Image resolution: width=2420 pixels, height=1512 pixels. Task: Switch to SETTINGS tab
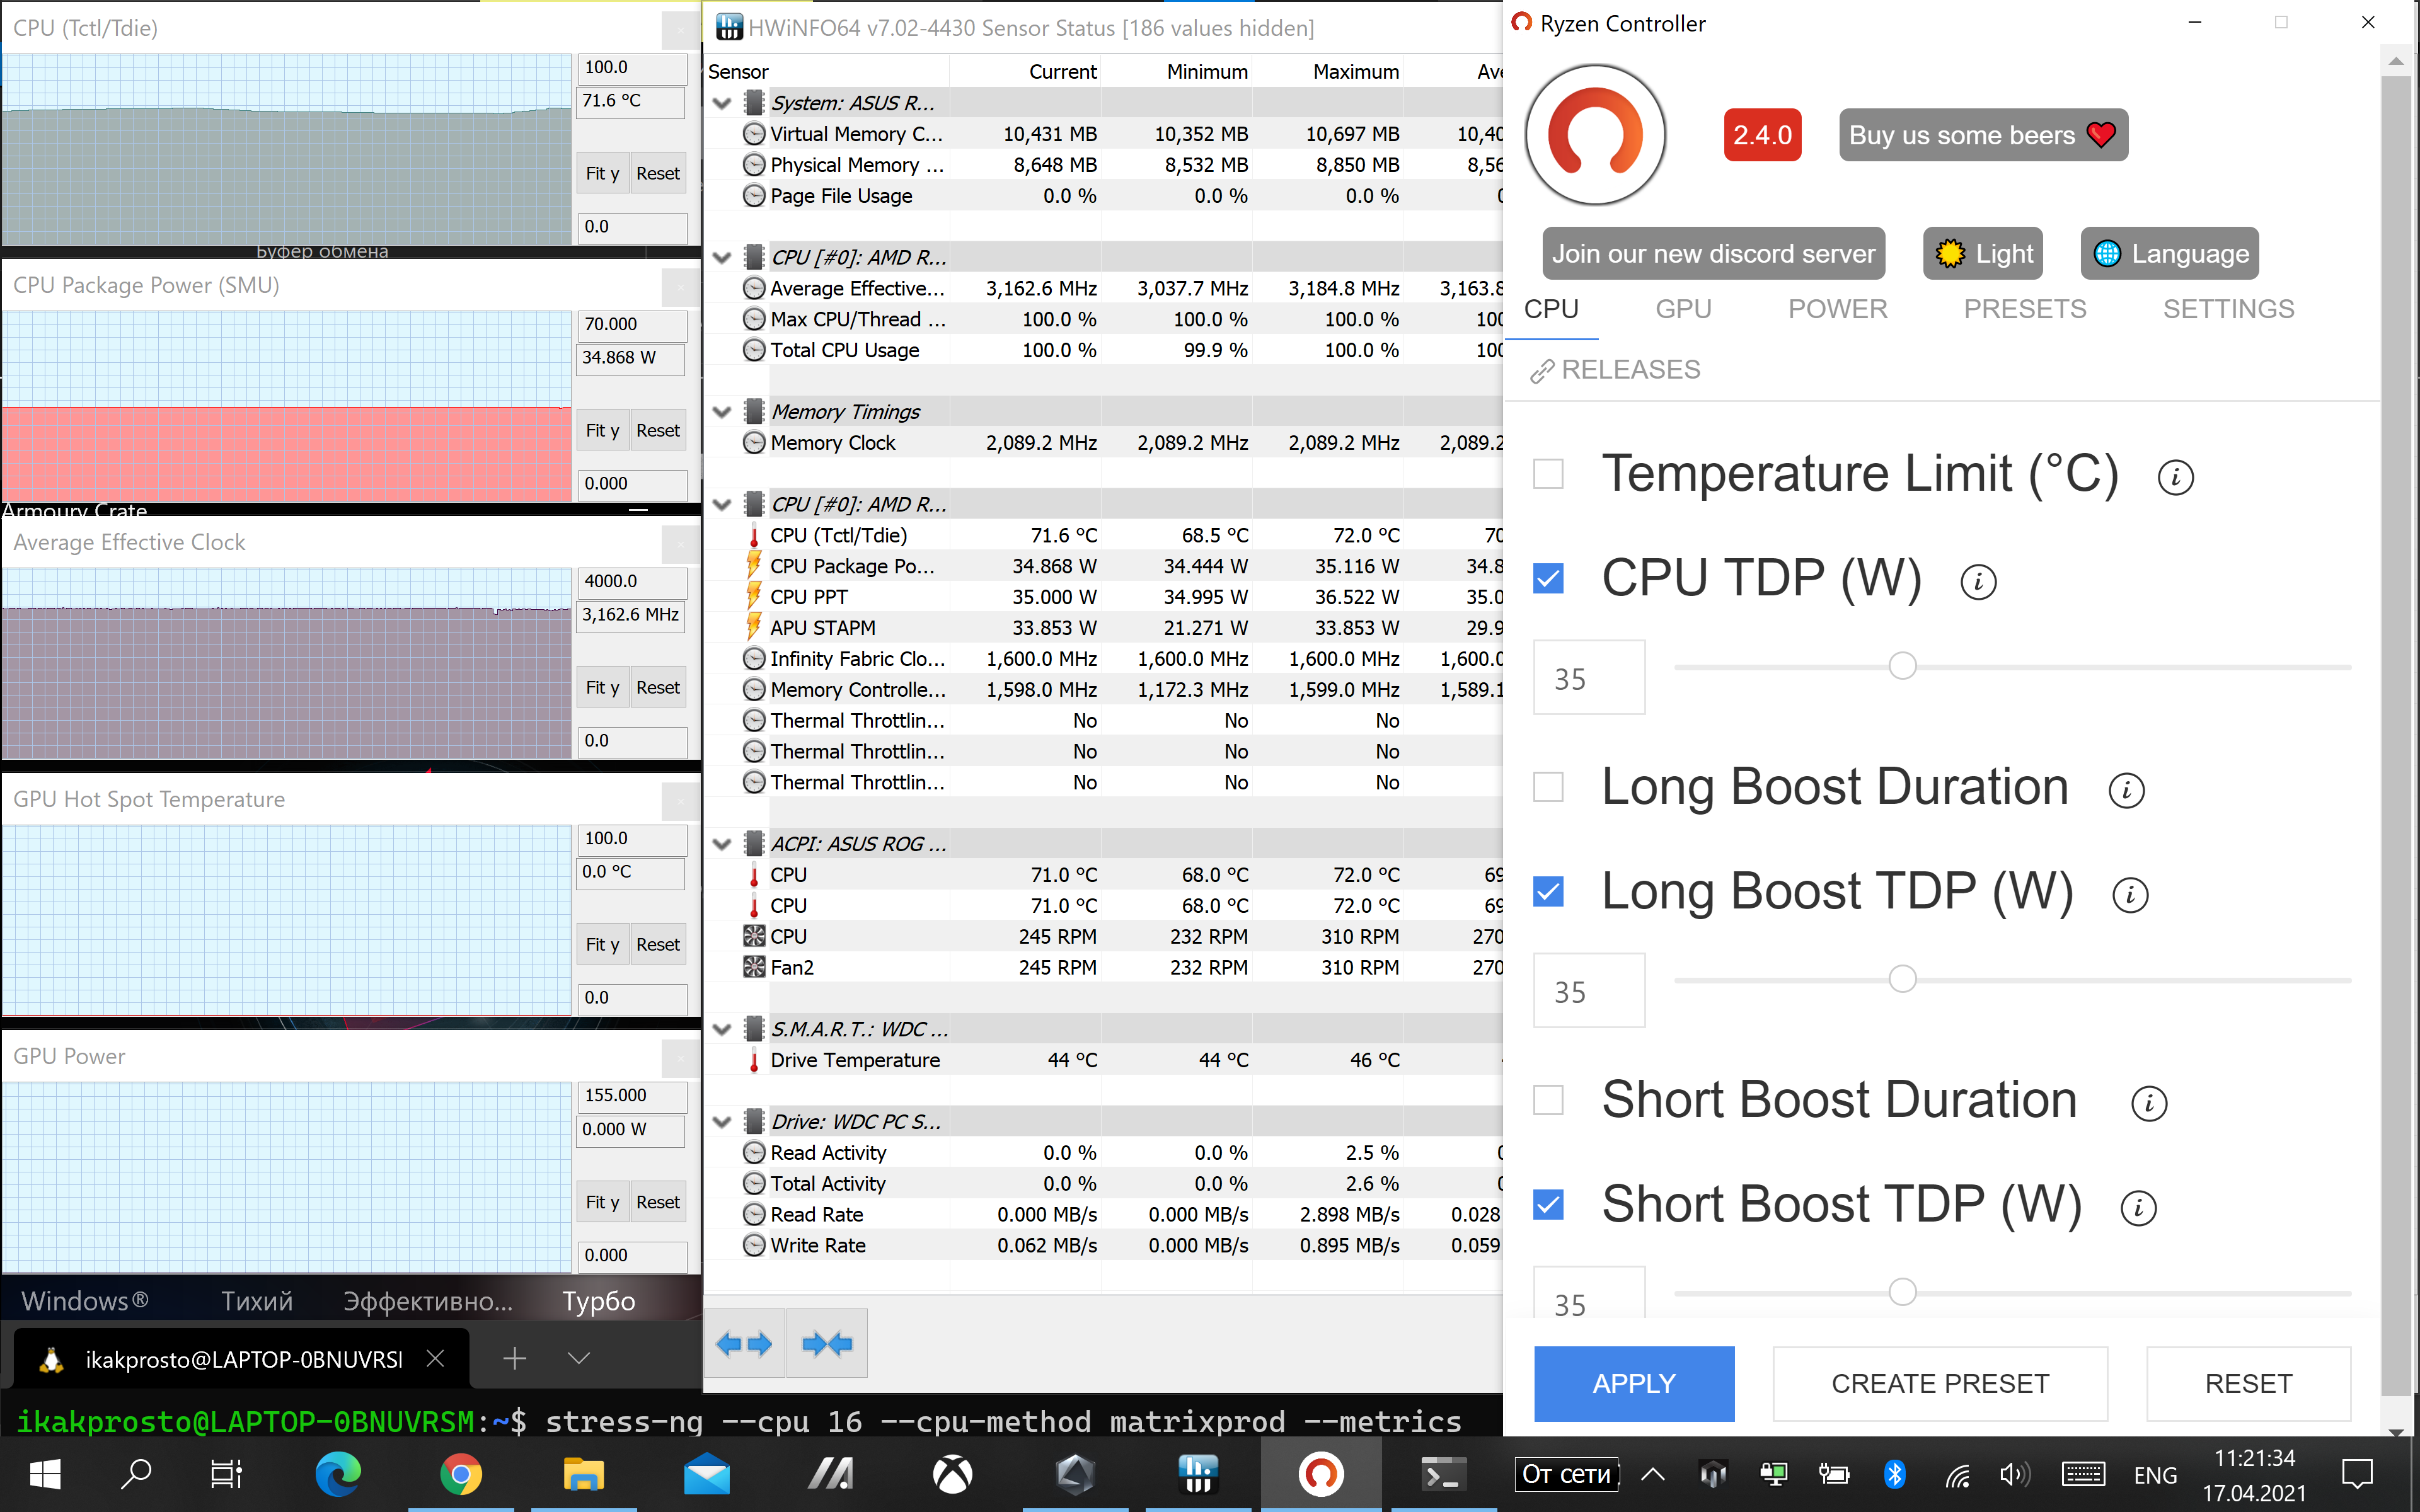click(x=2228, y=309)
